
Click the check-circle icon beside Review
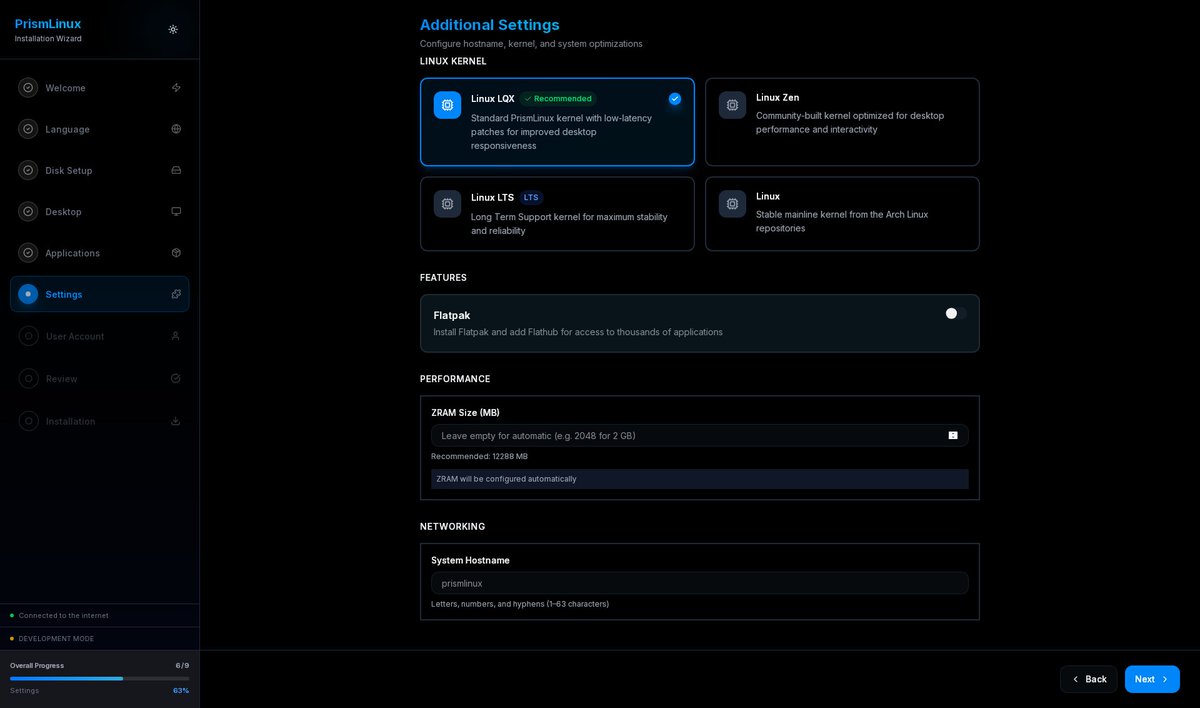pos(176,379)
